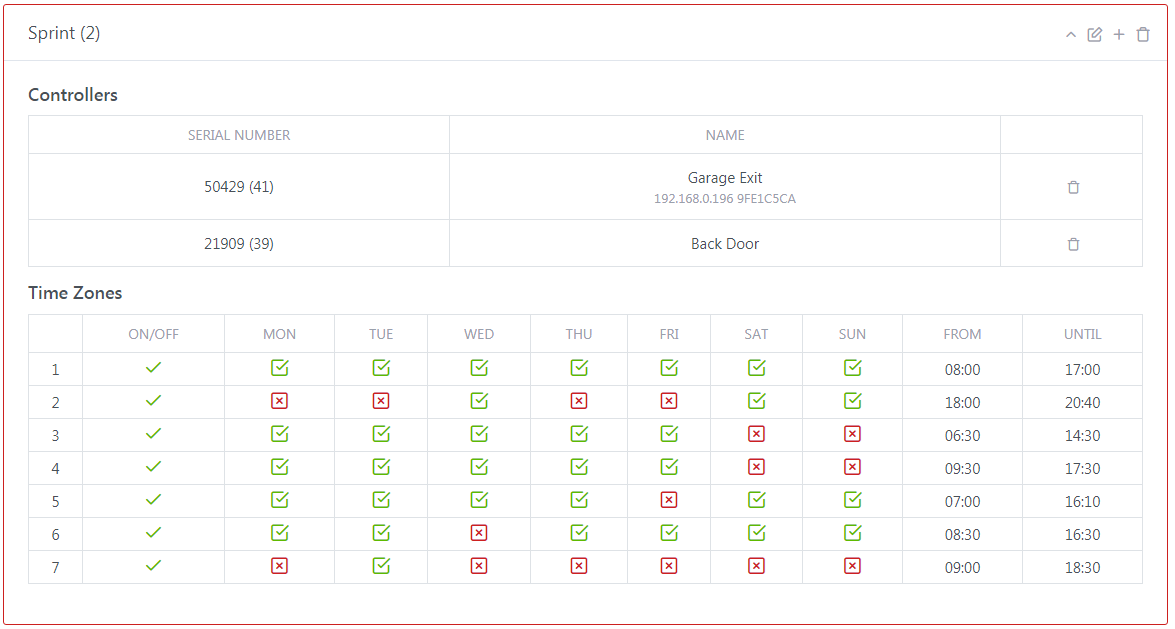
Task: Toggle Tuesday checkbox in time zone 7
Action: pyautogui.click(x=381, y=566)
